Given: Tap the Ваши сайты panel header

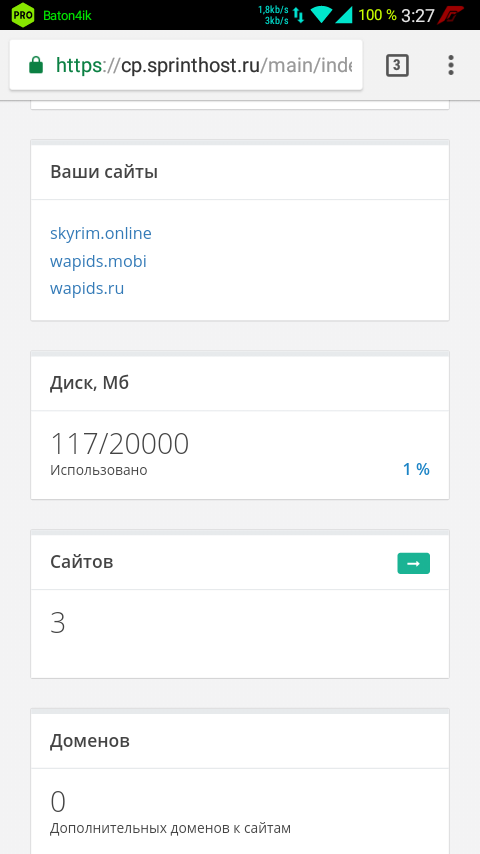Looking at the screenshot, I should point(240,172).
